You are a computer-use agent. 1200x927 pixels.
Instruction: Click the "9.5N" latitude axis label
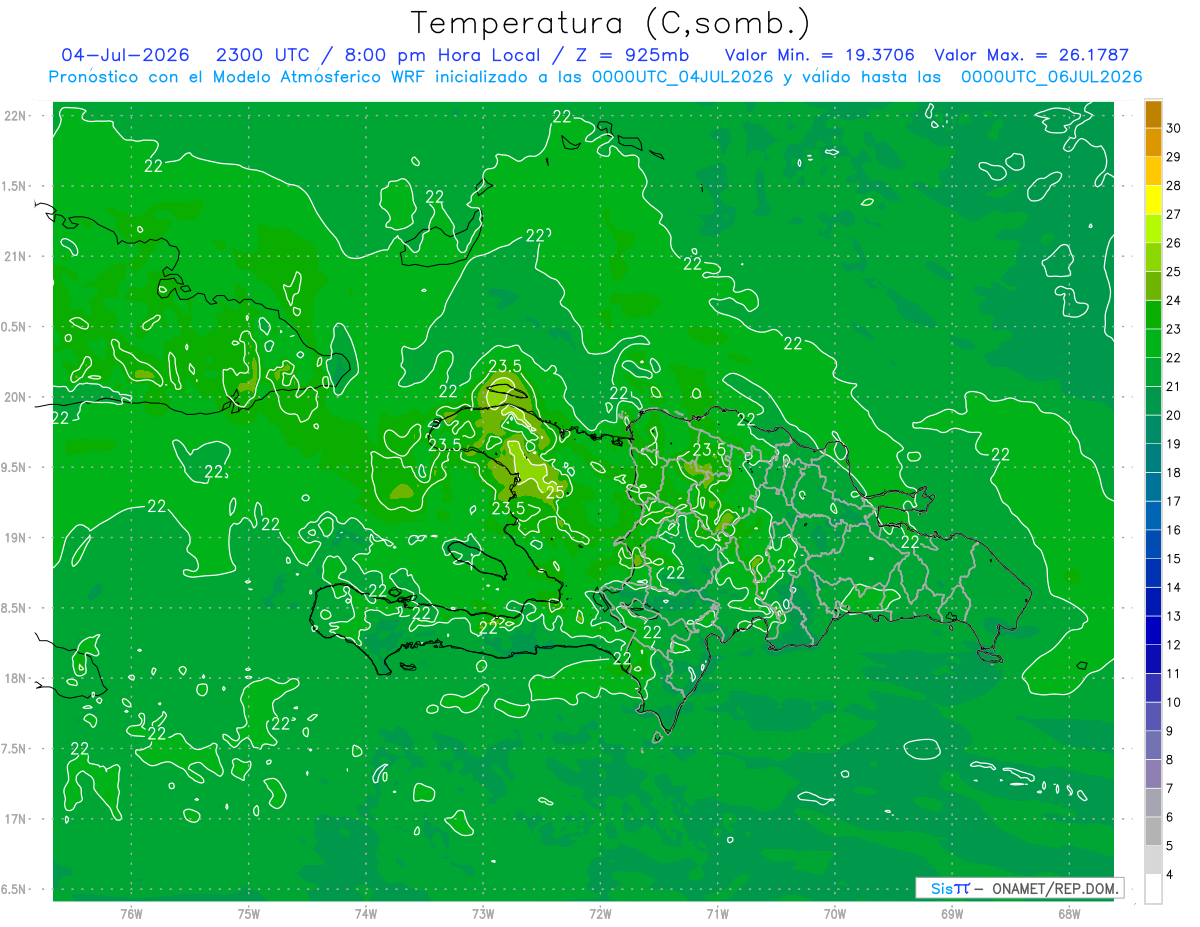click(x=15, y=467)
